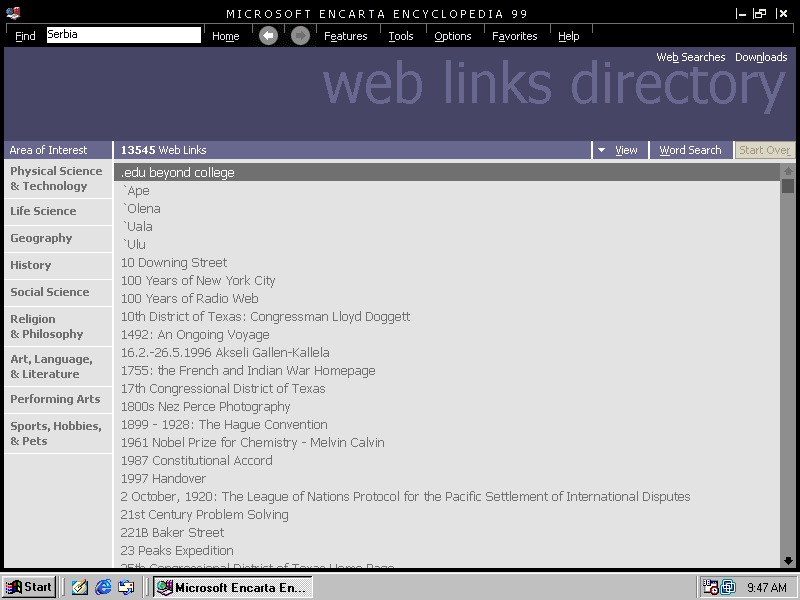Open the Encarta system menu icon
Image resolution: width=800 pixels, height=600 pixels.
coord(13,13)
